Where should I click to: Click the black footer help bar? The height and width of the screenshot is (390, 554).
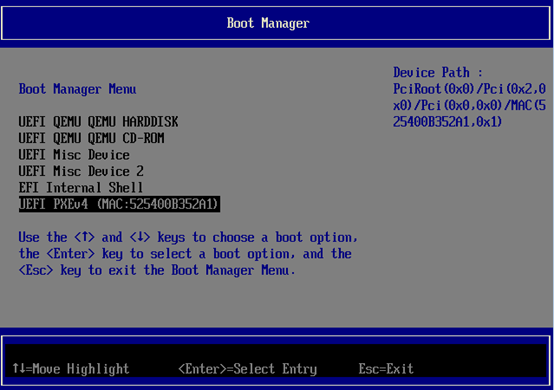pos(276,360)
